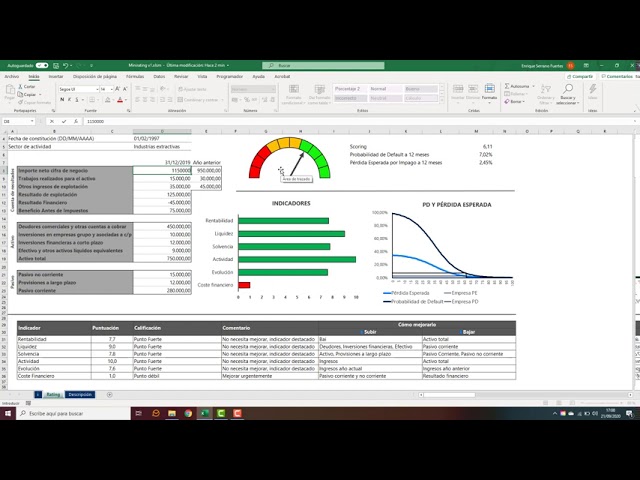Click the Name Box cell reference
The width and height of the screenshot is (640, 480).
18,121
